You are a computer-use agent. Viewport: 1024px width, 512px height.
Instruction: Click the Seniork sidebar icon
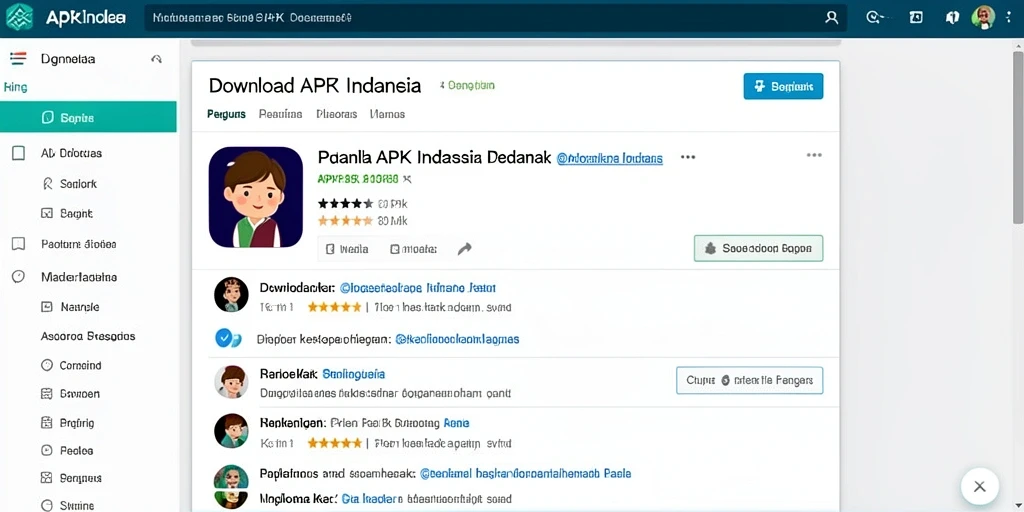click(47, 184)
